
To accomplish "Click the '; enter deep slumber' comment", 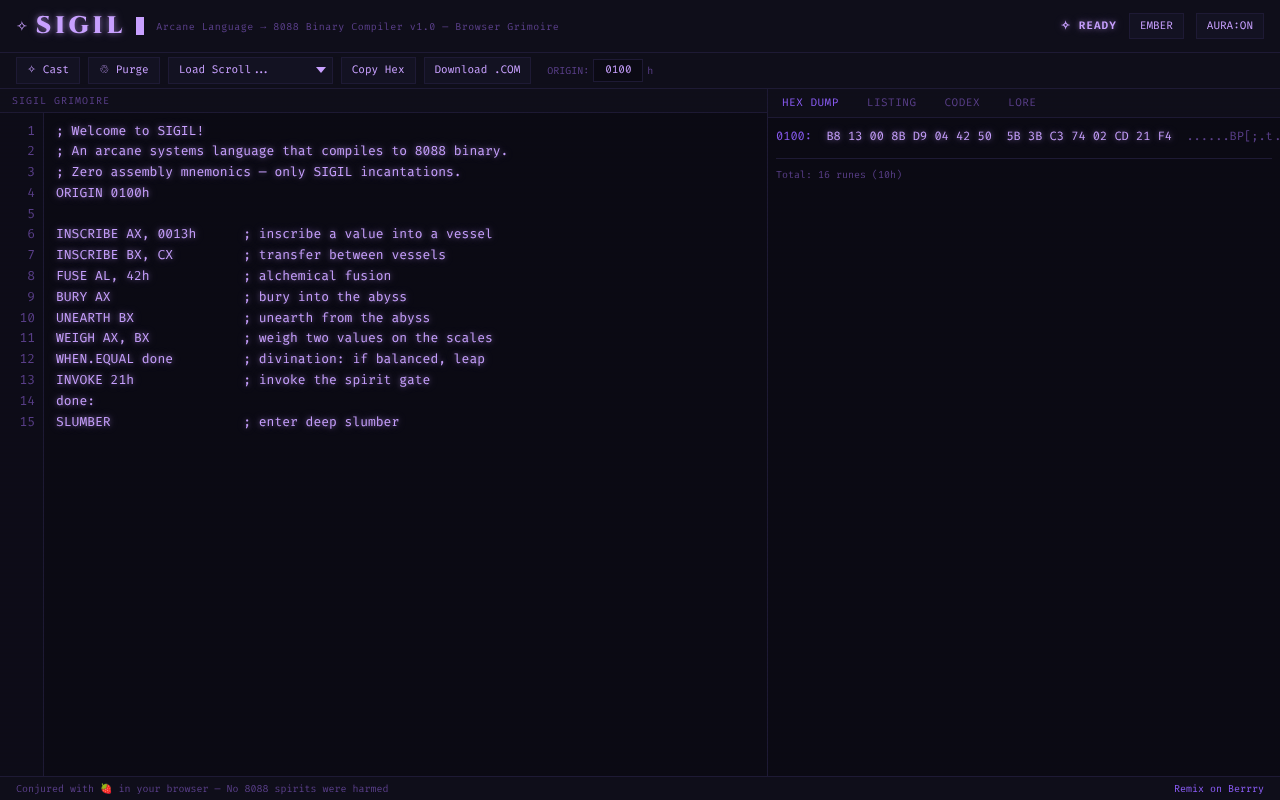I will (x=321, y=422).
